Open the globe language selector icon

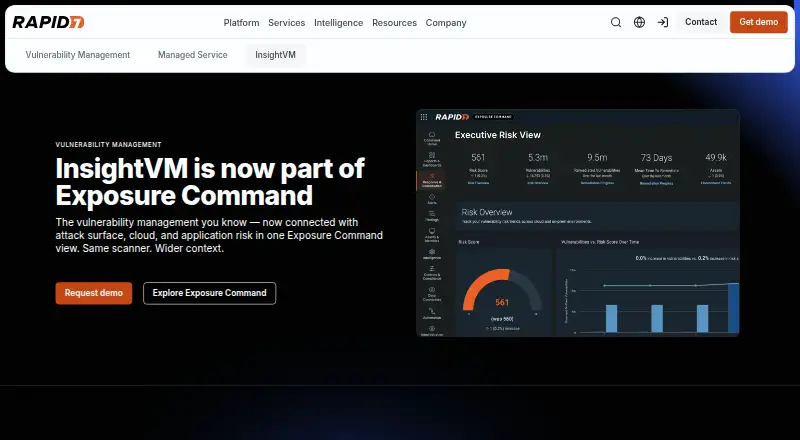point(639,22)
